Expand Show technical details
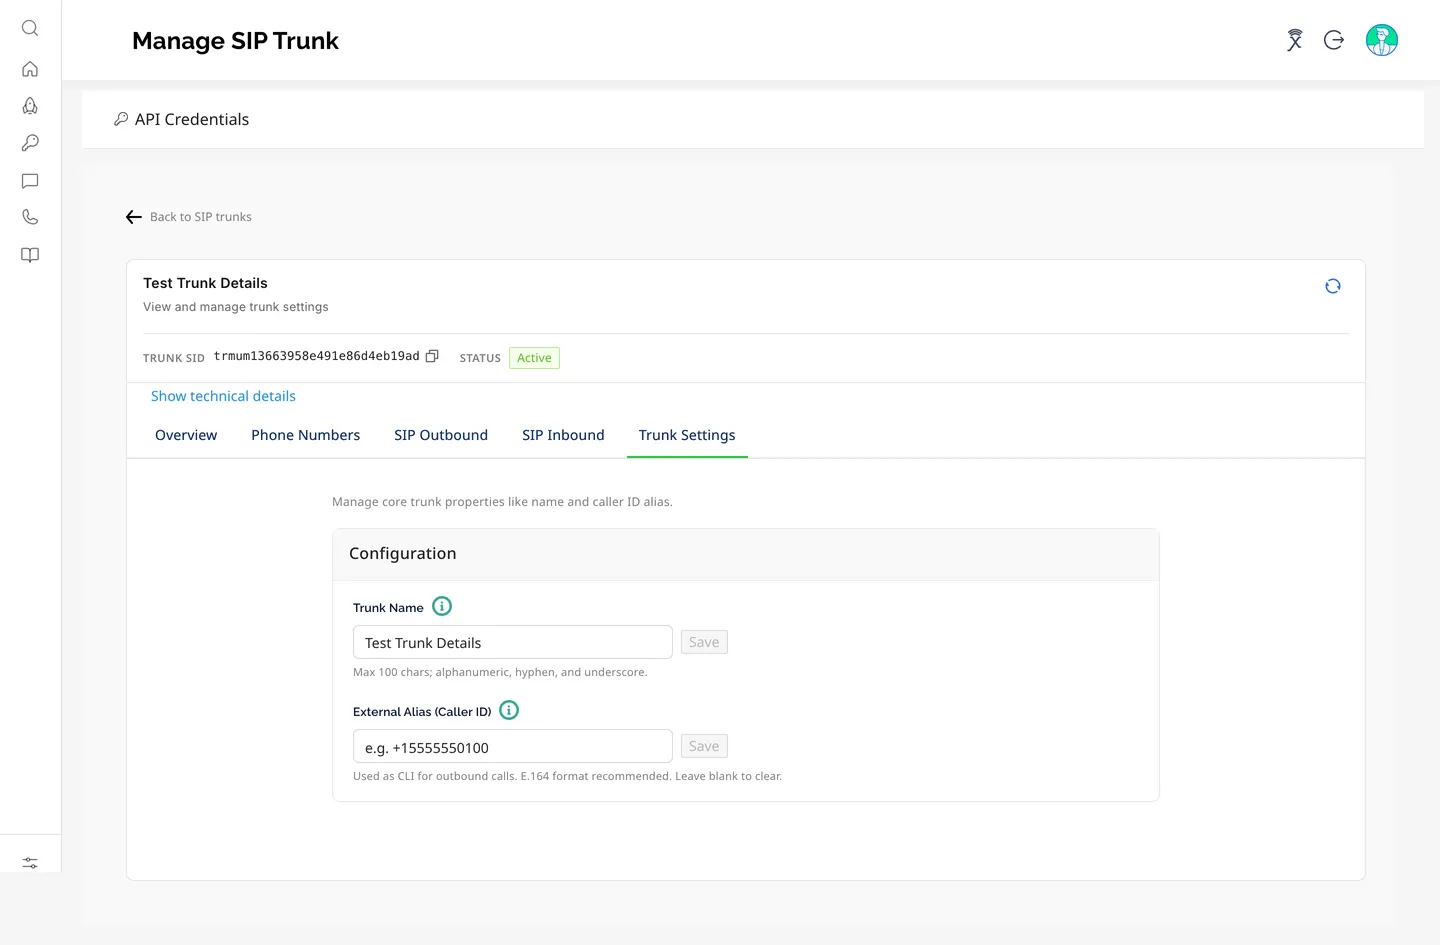Viewport: 1440px width, 945px height. 223,396
